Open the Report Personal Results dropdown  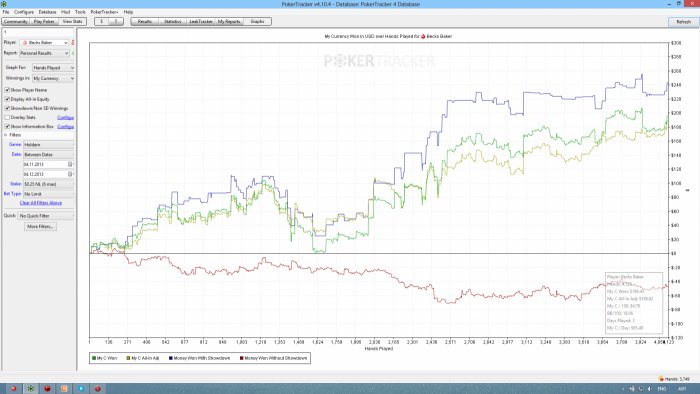(44, 53)
